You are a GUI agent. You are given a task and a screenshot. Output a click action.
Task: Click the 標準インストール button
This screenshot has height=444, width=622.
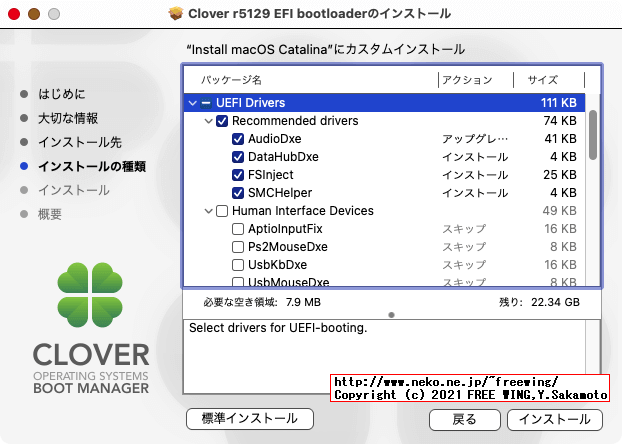coord(250,419)
